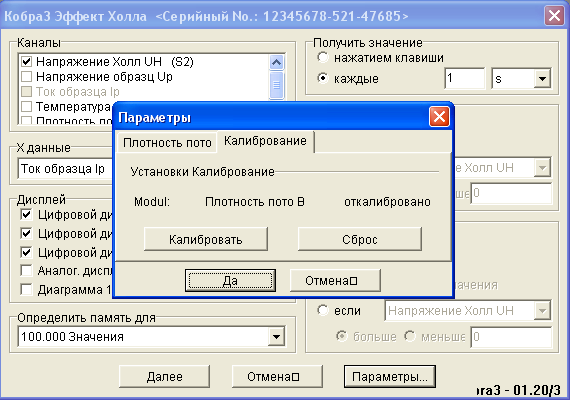Select the если radio button near the bottom
The height and width of the screenshot is (400, 570).
click(x=322, y=311)
